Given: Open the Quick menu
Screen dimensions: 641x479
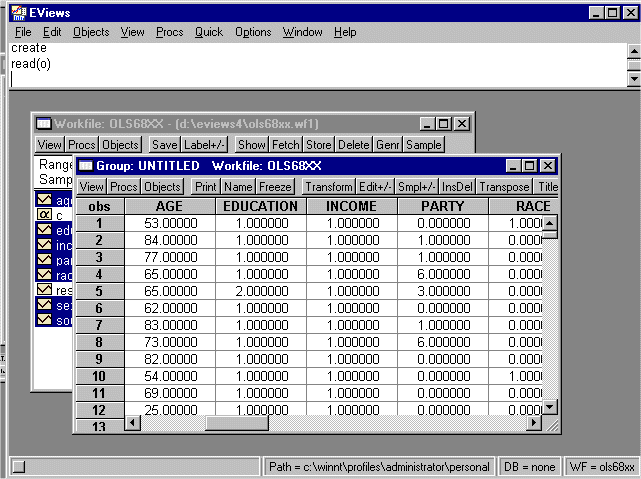Looking at the screenshot, I should pos(209,32).
